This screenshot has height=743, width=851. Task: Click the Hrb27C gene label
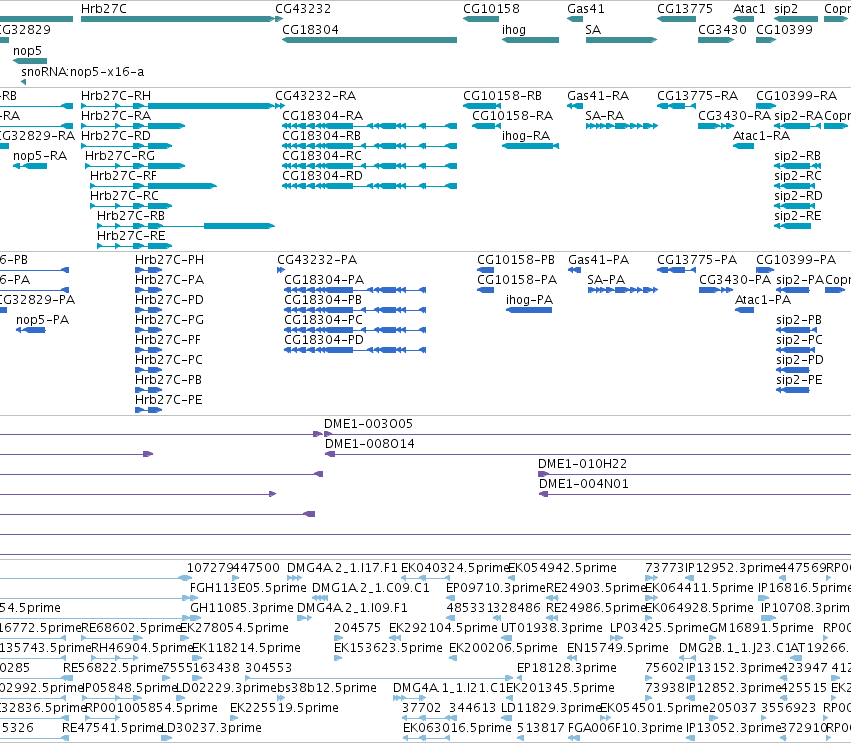click(x=104, y=9)
